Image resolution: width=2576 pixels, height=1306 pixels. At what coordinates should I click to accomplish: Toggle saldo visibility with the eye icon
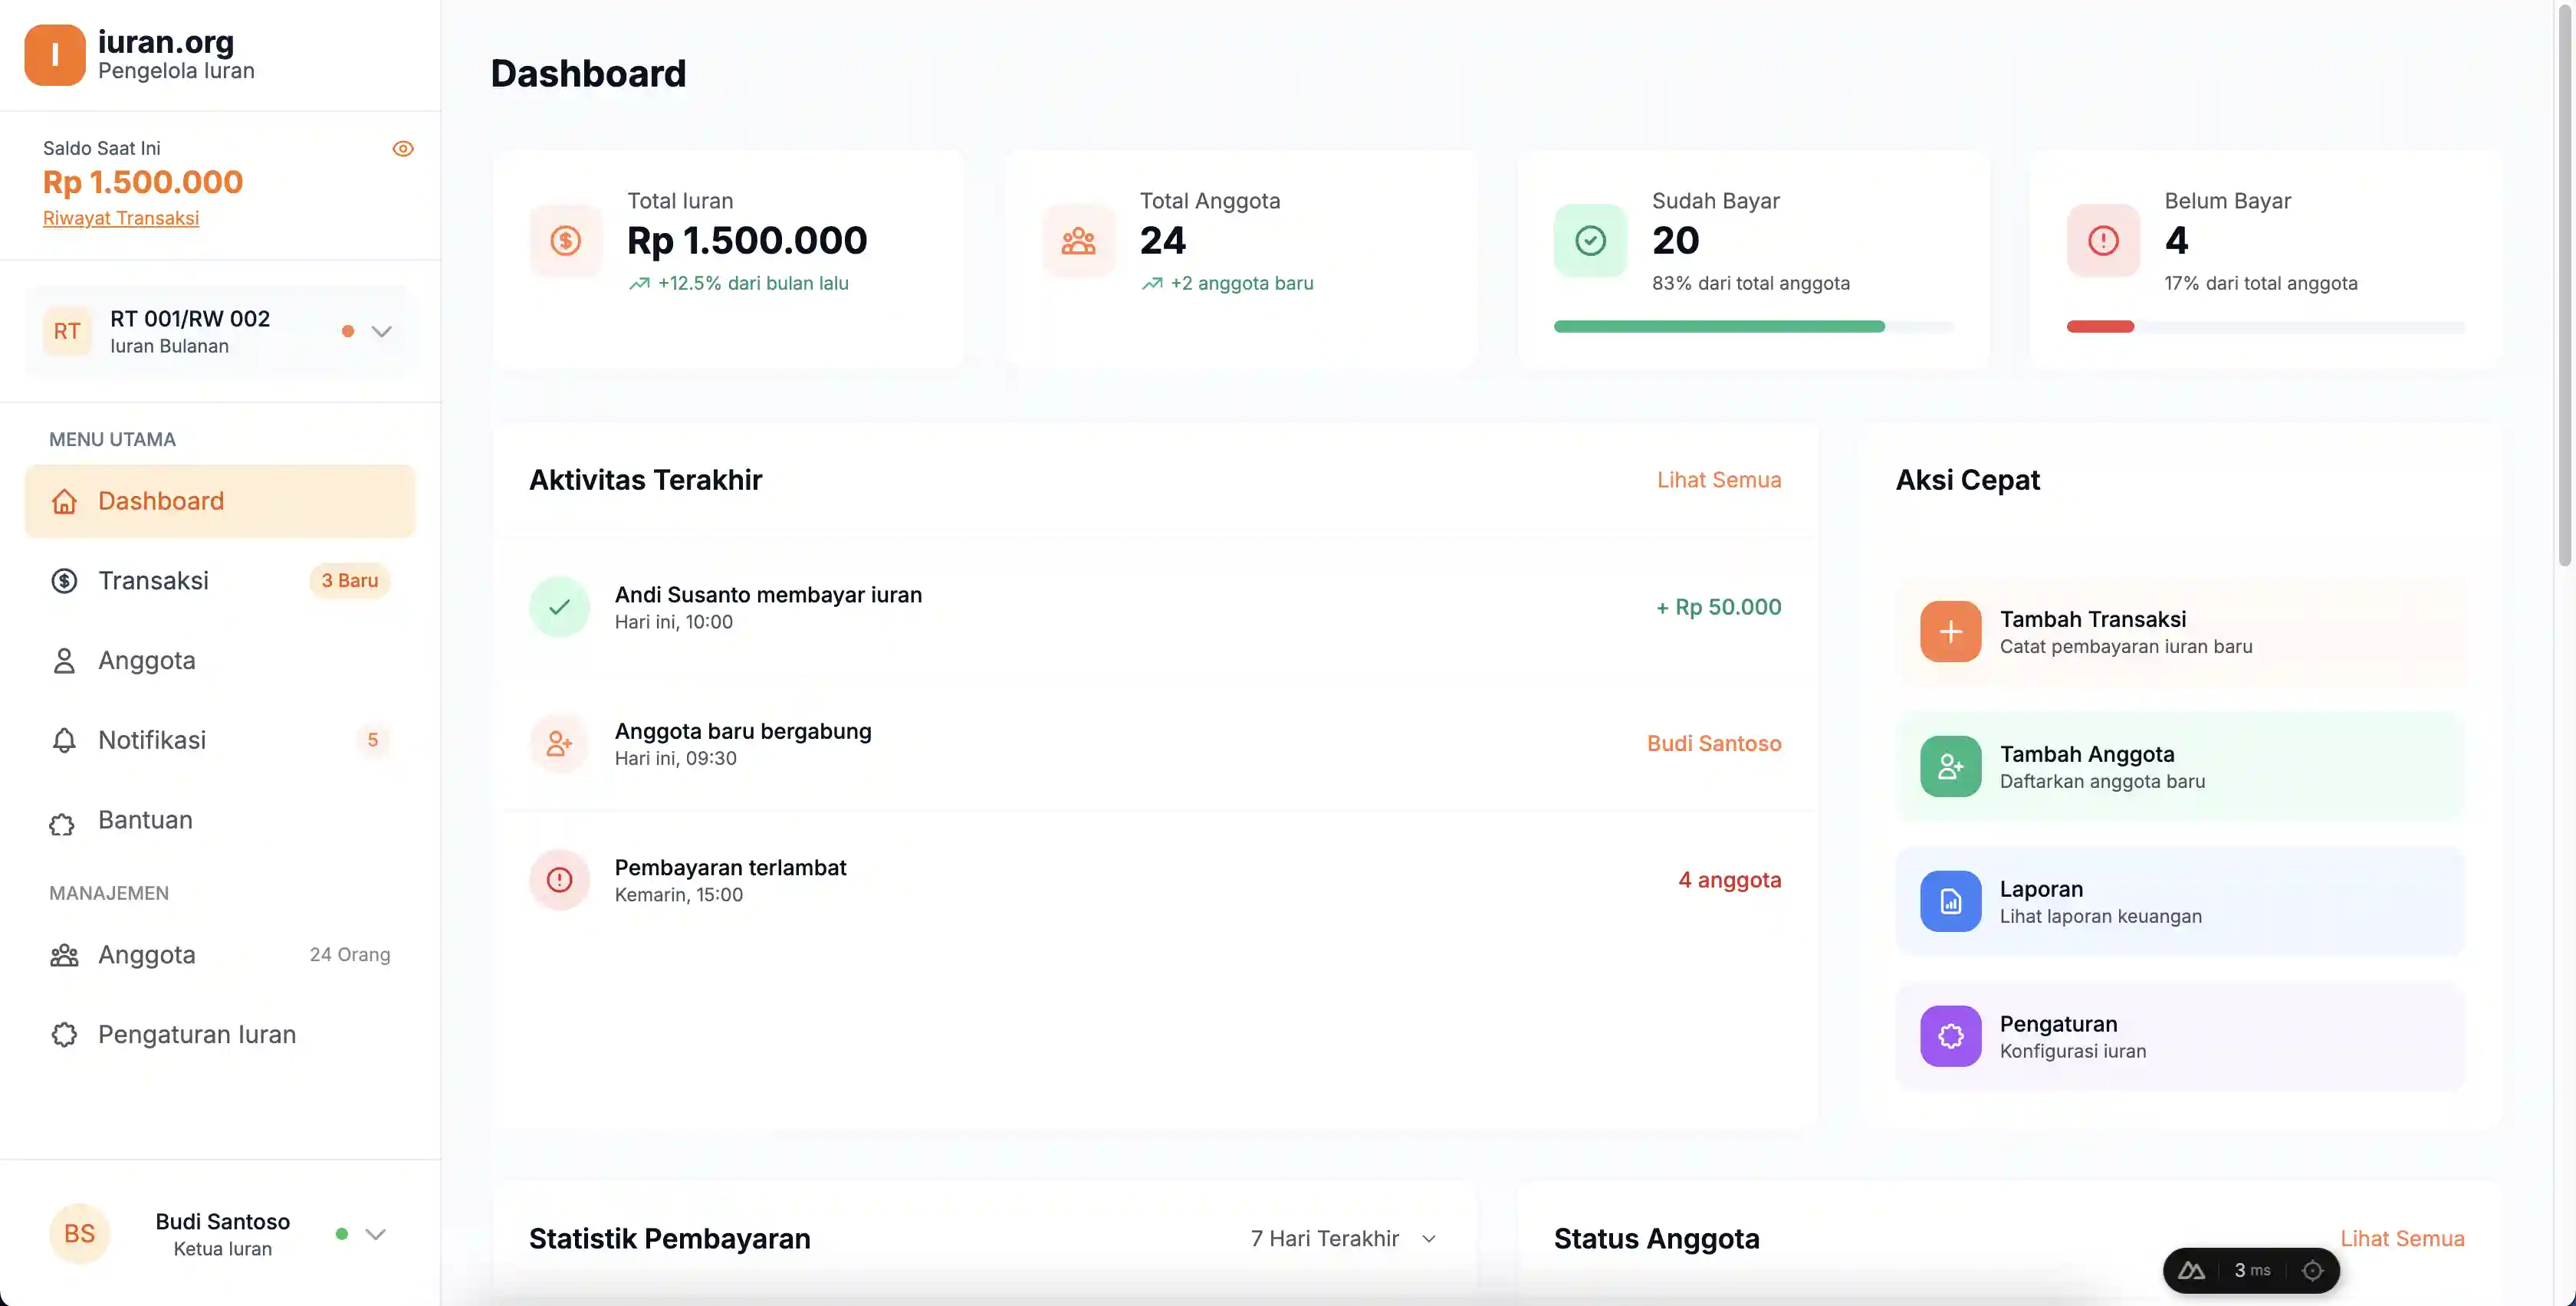pyautogui.click(x=403, y=148)
